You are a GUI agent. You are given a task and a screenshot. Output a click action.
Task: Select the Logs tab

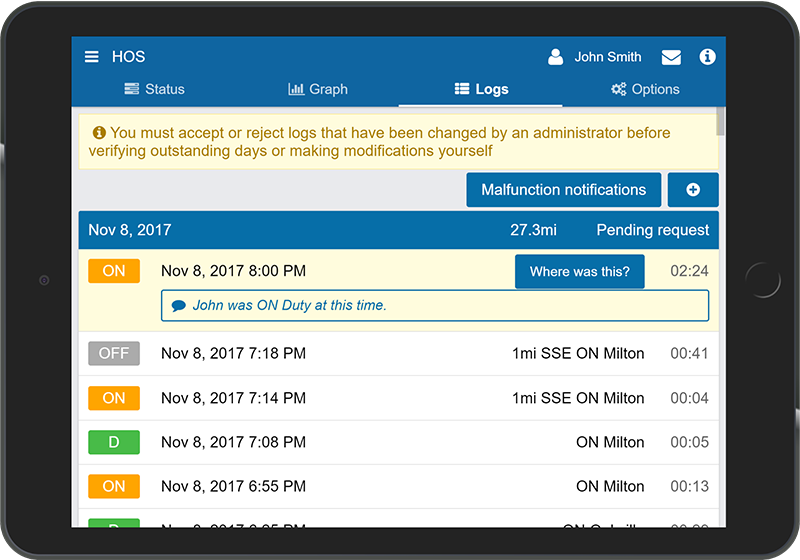[x=480, y=89]
